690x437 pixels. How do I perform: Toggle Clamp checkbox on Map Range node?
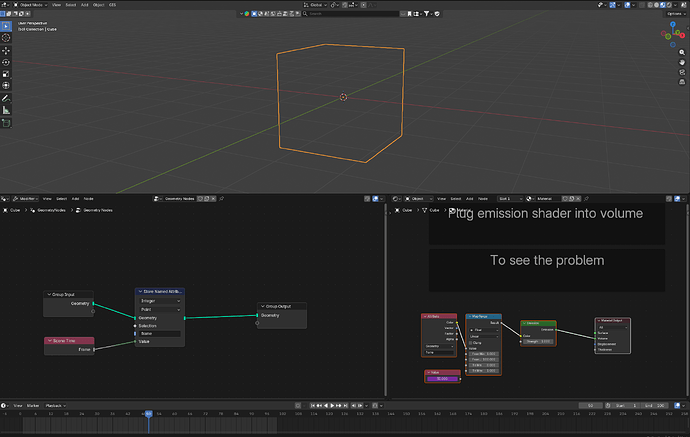click(x=471, y=342)
